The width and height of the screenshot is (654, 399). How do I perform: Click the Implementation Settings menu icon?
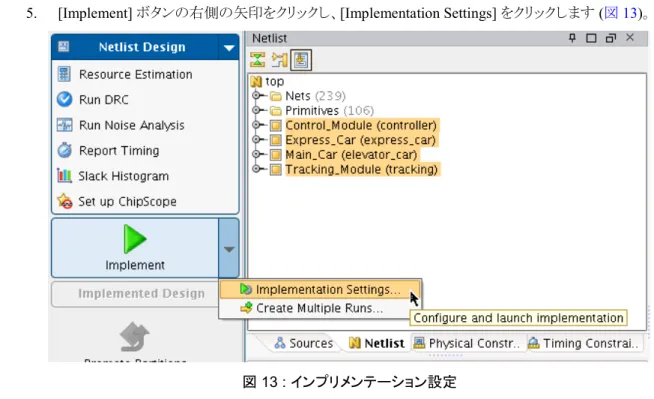coord(246,289)
